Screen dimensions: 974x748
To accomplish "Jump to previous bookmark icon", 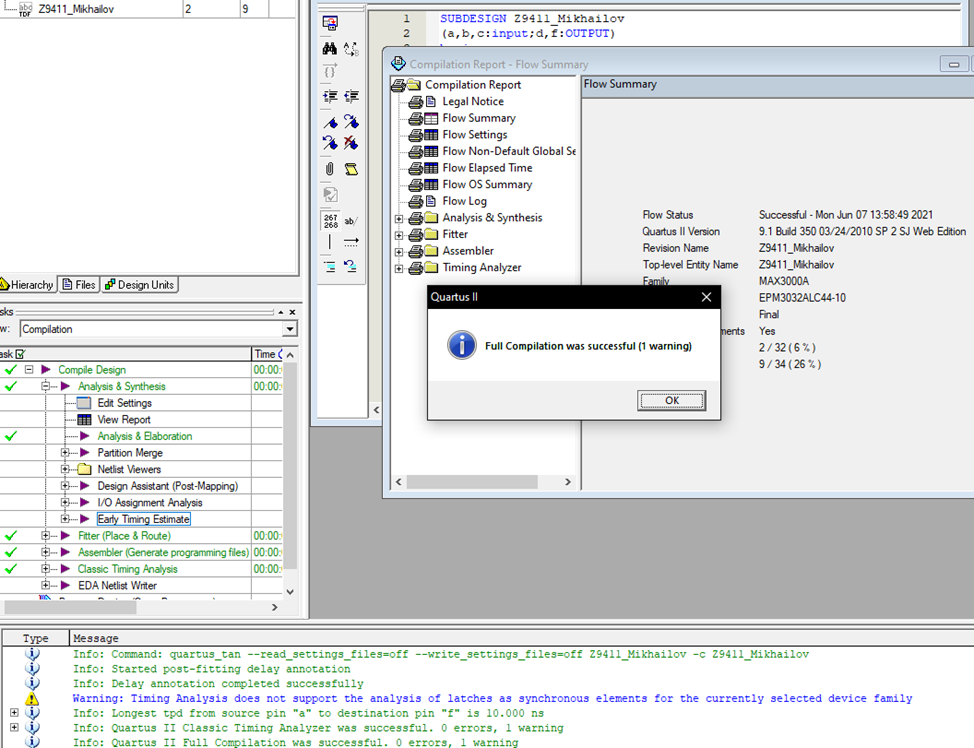I will click(x=330, y=144).
